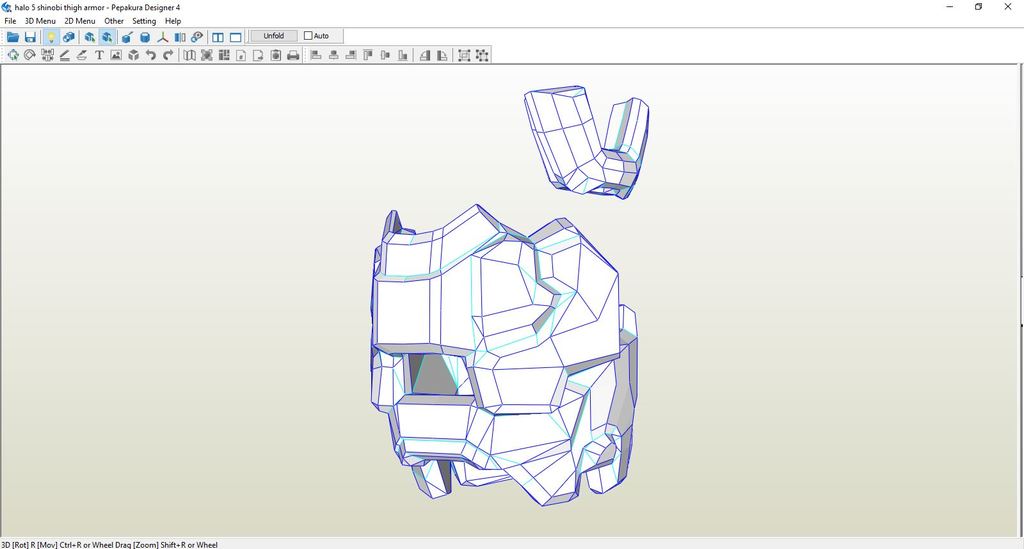Click the folded map pattern icon
This screenshot has width=1024, height=549.
(x=189, y=55)
